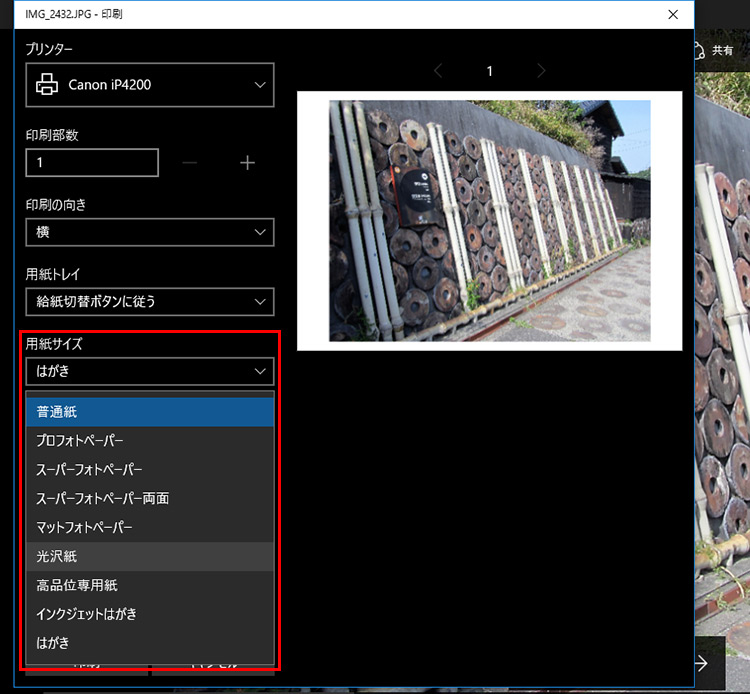Increase print copies with the plus button
Viewport: 750px width, 694px height.
click(x=248, y=163)
